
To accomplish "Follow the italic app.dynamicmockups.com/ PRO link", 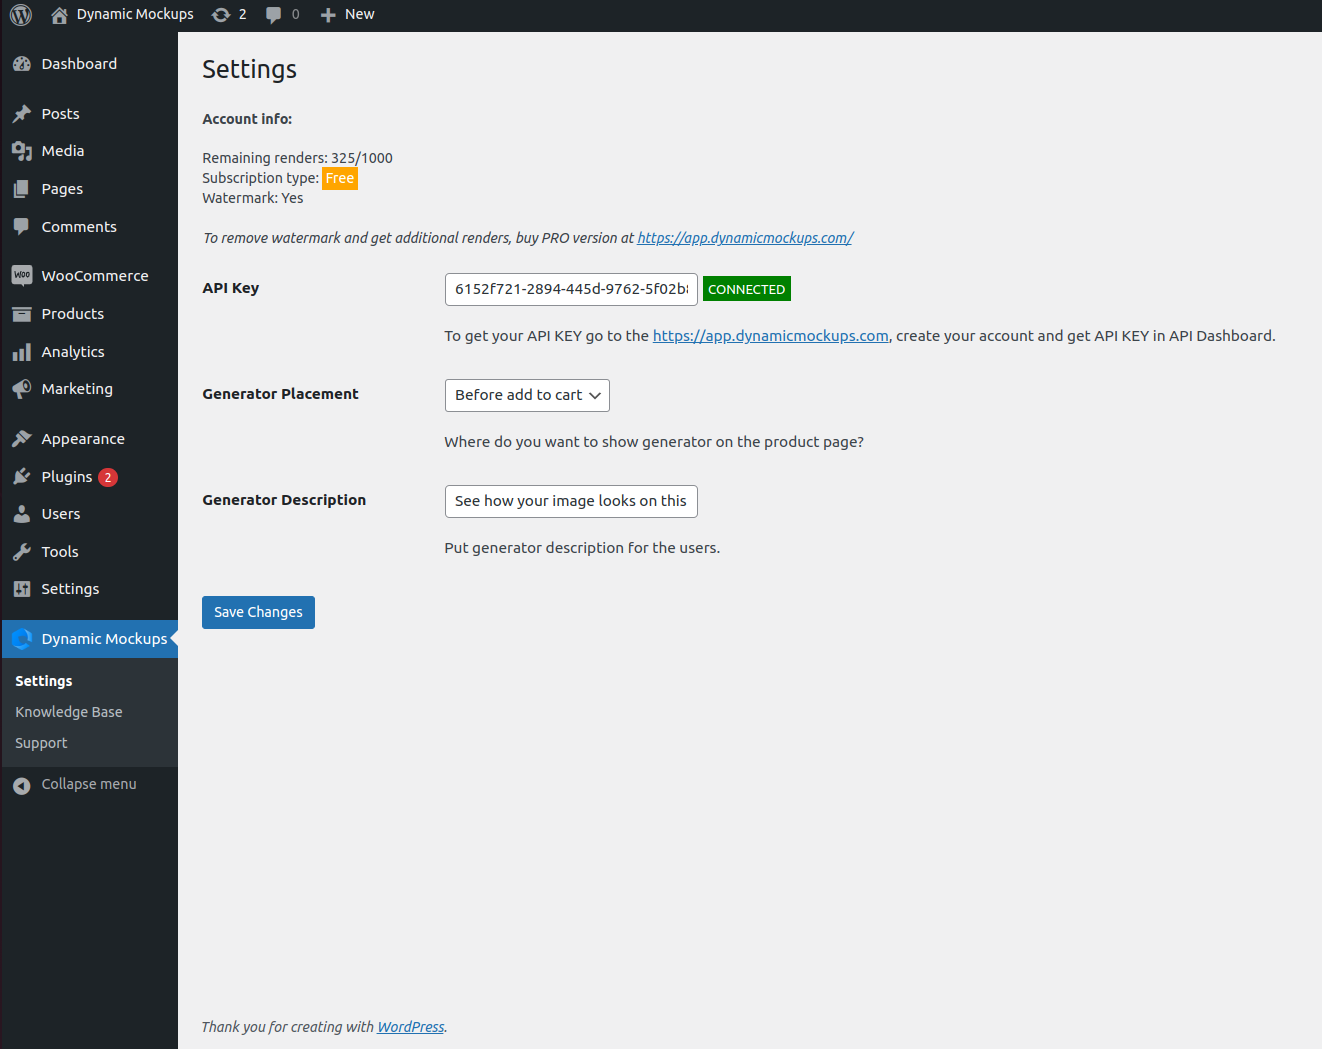I will click(x=745, y=238).
